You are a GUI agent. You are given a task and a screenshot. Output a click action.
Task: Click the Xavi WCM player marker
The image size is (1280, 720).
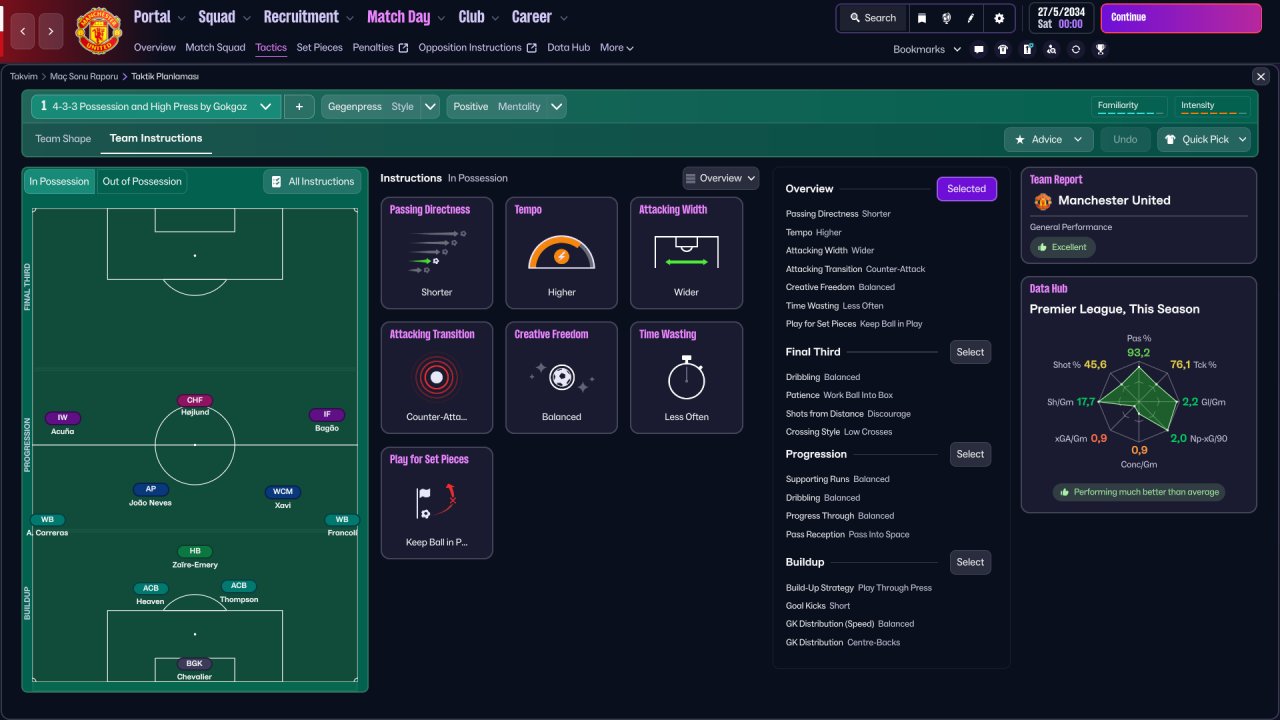click(x=283, y=497)
